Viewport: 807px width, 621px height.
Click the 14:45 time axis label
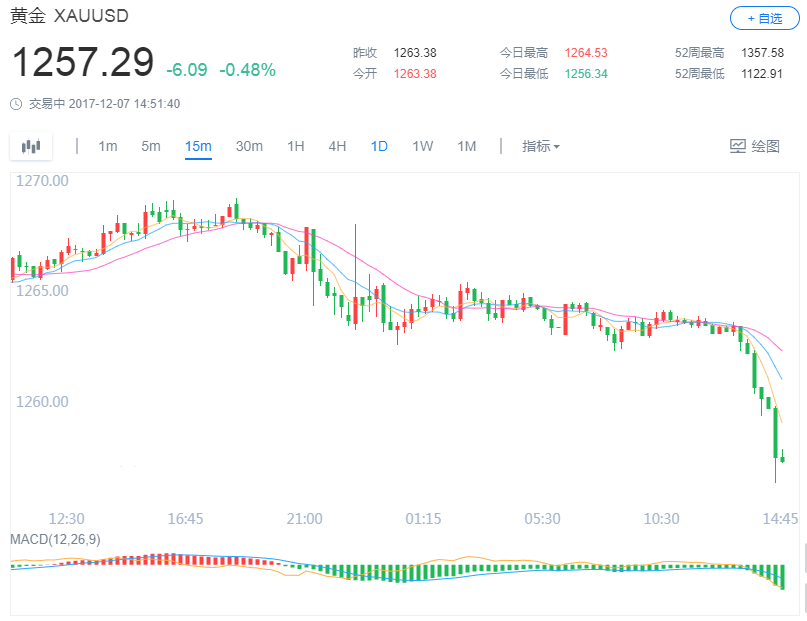(x=778, y=519)
